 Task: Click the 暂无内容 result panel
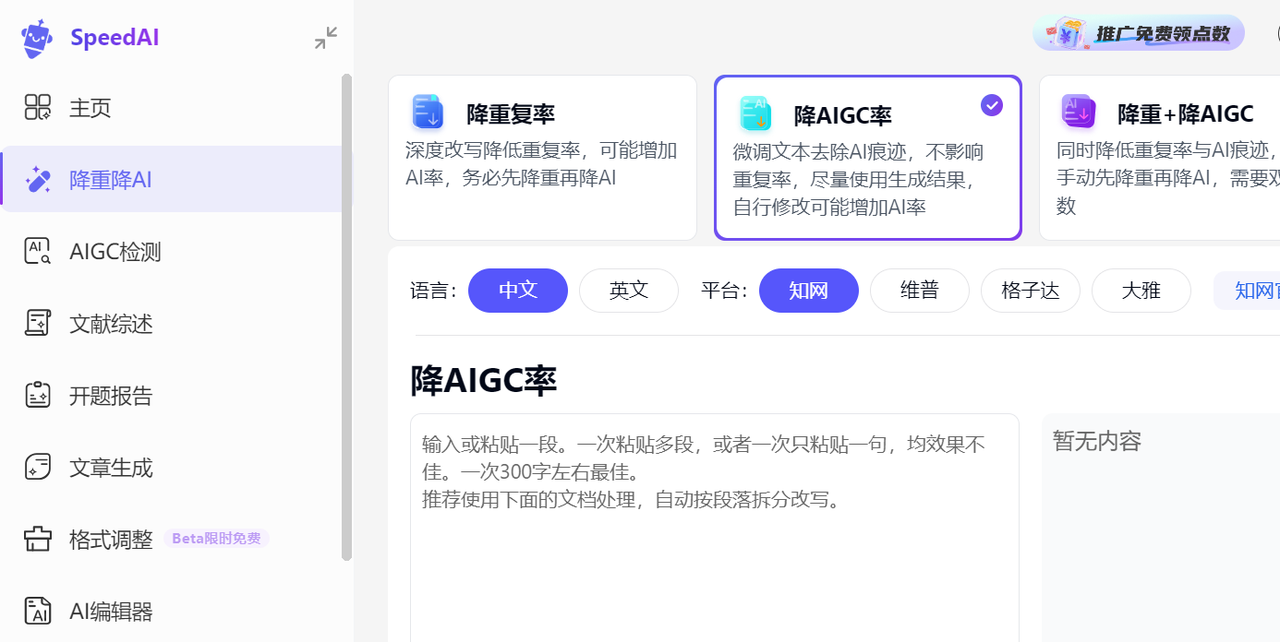(x=1161, y=528)
